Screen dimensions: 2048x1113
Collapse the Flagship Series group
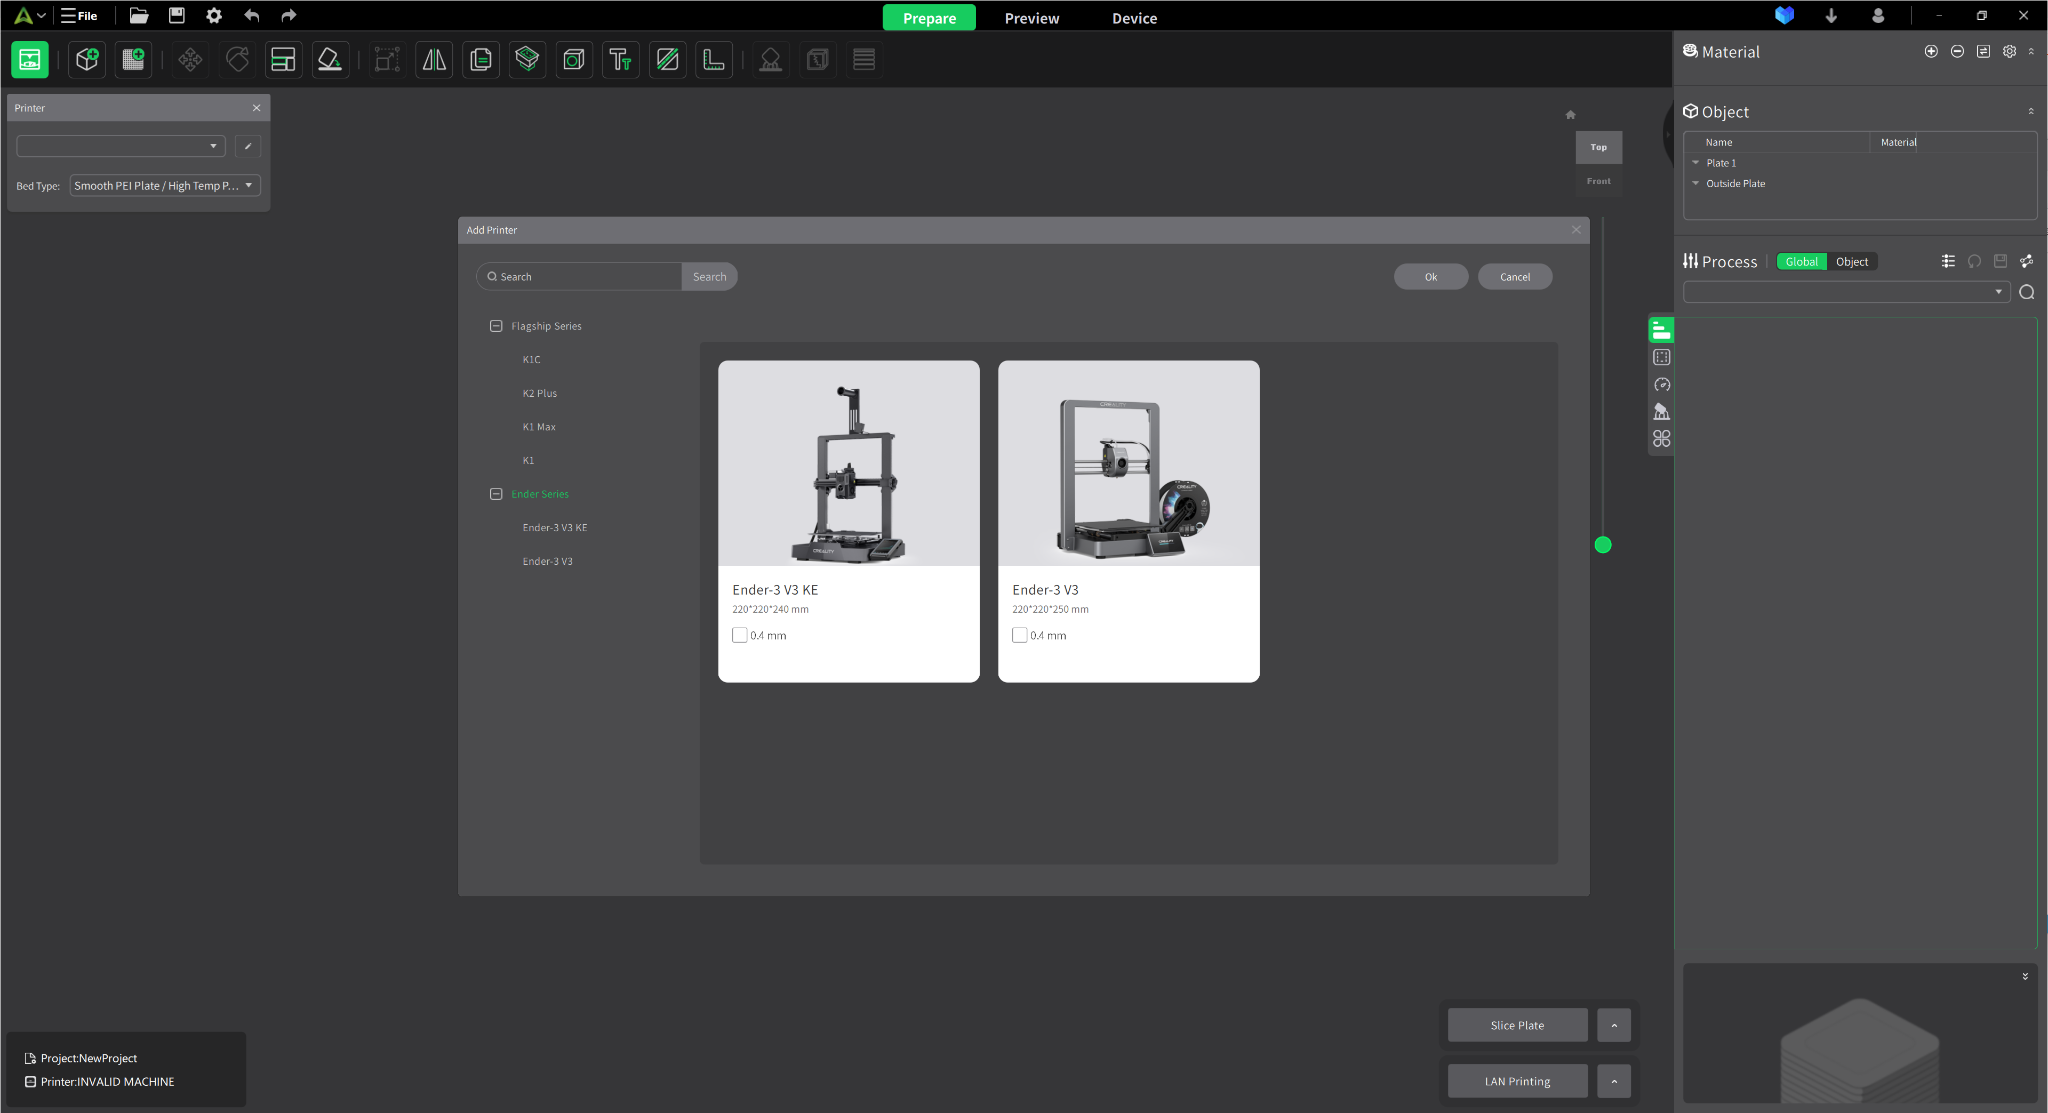[496, 326]
